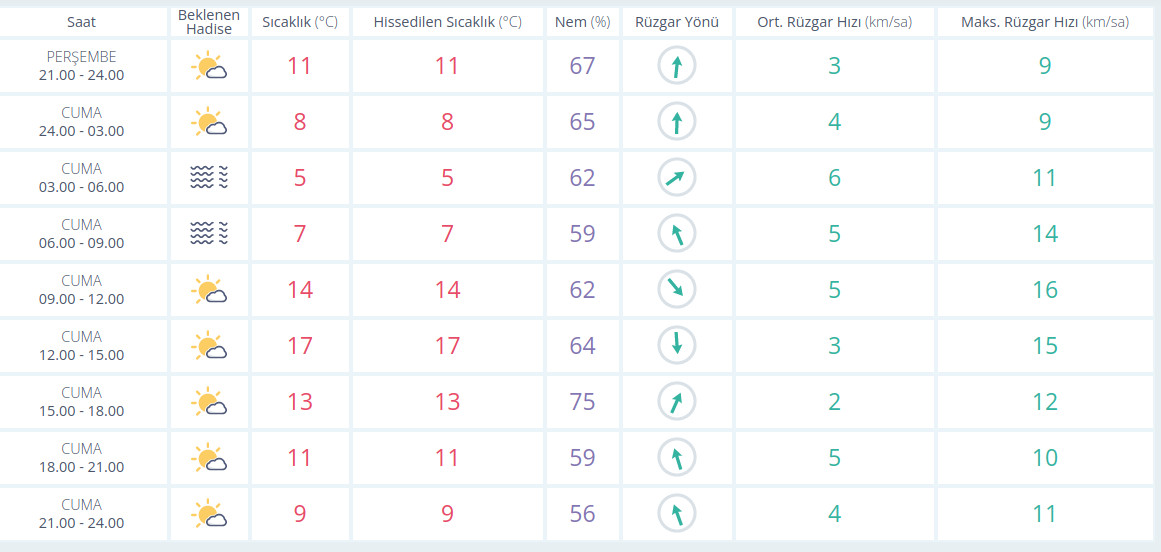Click the partly cloudy icon for Perşembe 21.00 - 24.00
The height and width of the screenshot is (552, 1161).
point(209,67)
